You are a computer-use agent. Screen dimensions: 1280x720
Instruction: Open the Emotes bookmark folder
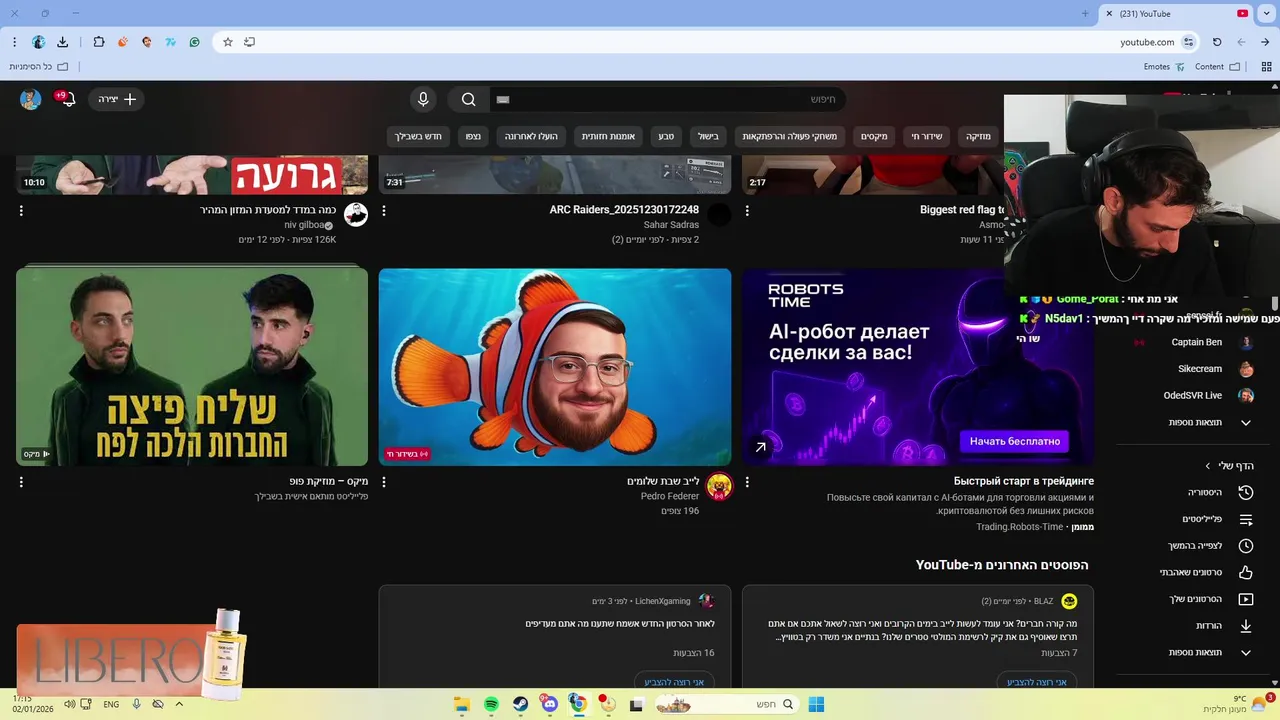[x=1164, y=67]
